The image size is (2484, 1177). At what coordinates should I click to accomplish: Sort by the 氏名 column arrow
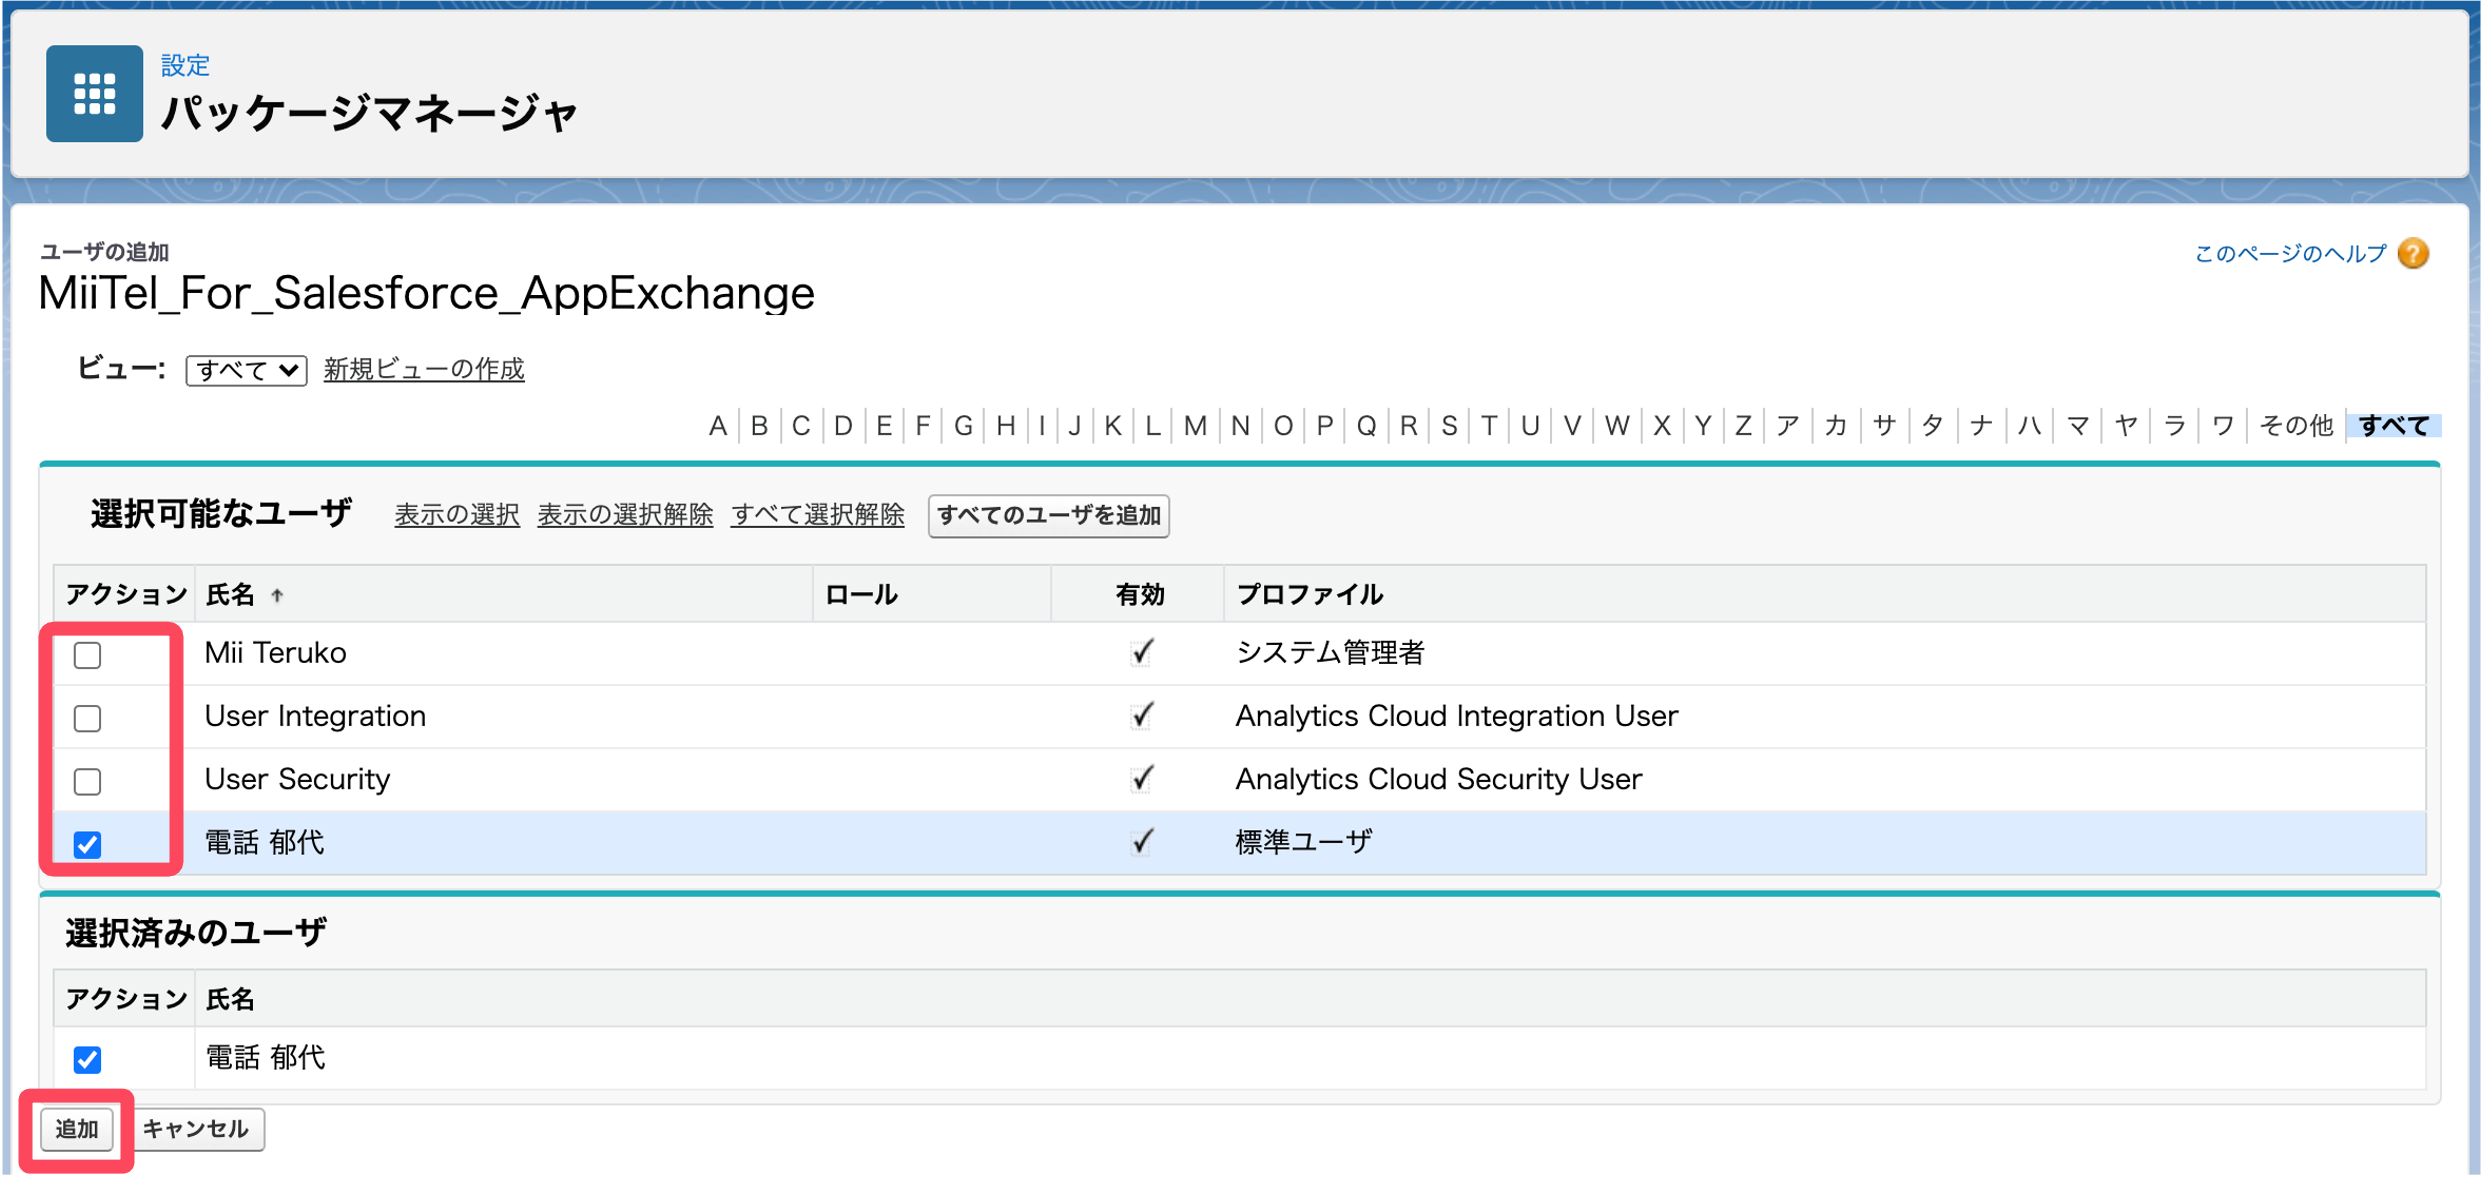tap(277, 596)
